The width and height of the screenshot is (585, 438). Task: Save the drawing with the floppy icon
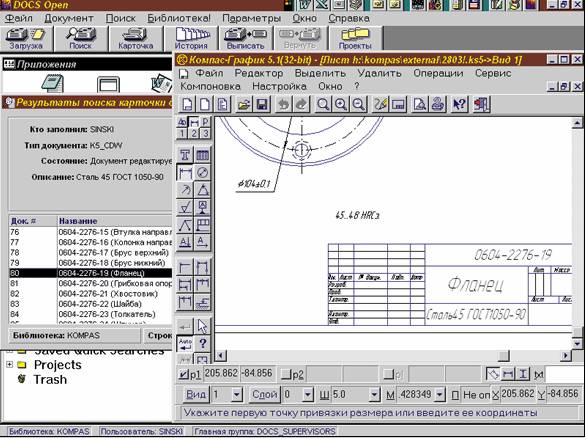[x=262, y=104]
